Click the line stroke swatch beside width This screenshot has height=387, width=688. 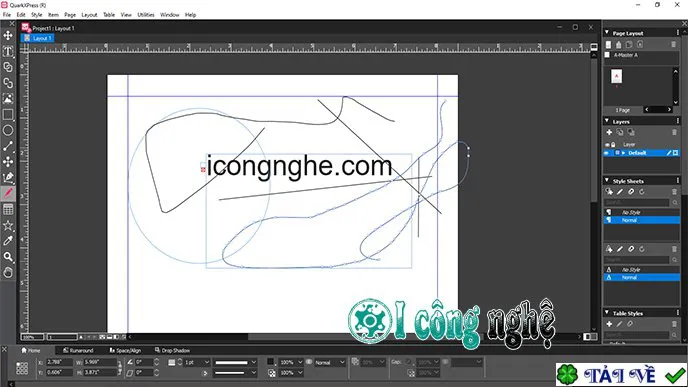tap(172, 362)
